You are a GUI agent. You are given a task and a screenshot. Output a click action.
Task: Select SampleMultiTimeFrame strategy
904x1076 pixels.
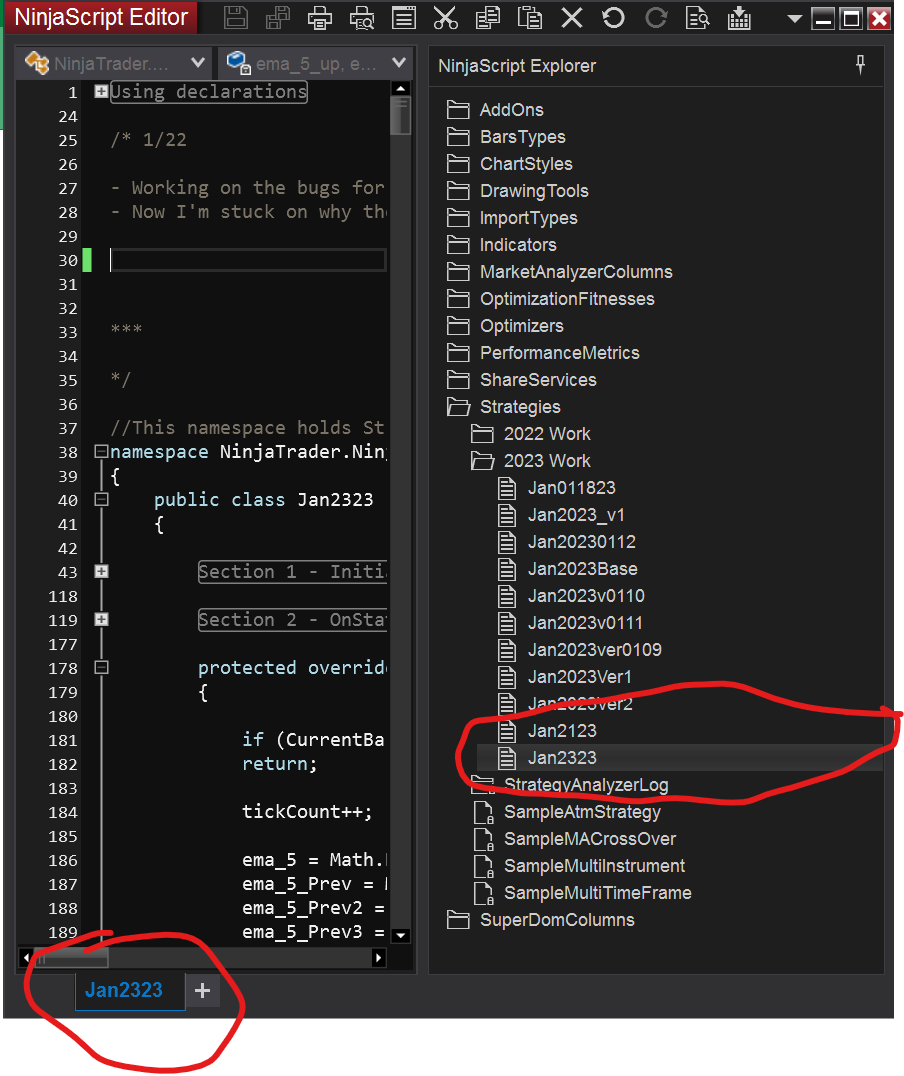pos(597,893)
